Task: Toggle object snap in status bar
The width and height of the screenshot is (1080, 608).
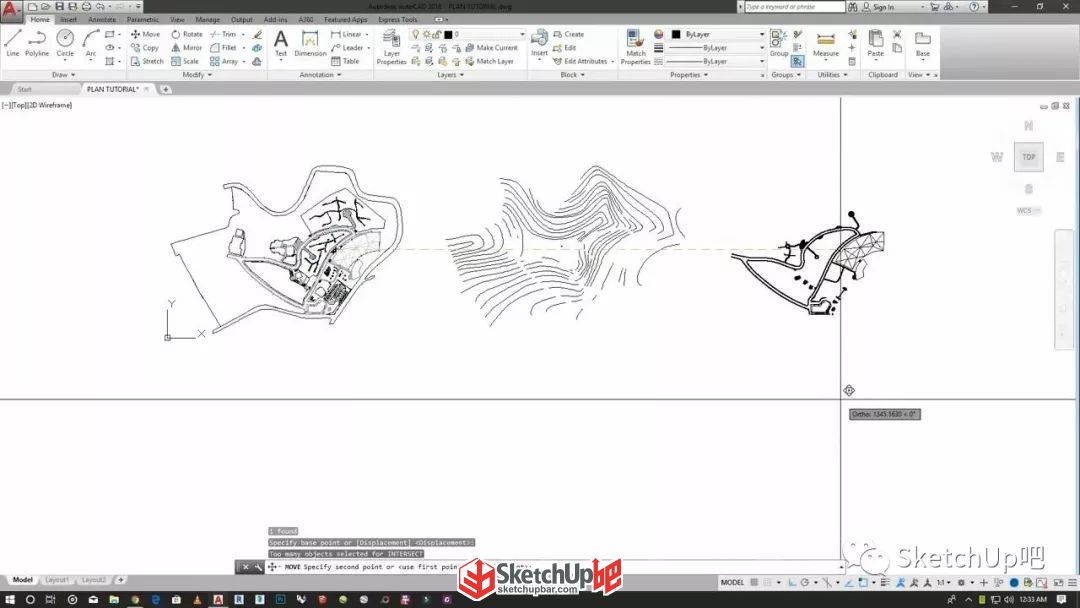Action: (x=863, y=583)
